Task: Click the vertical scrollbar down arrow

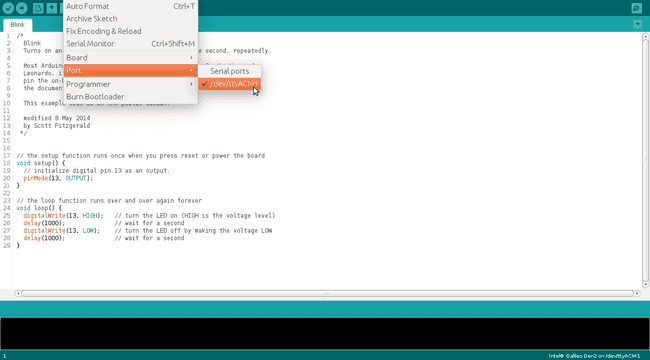Action: point(645,285)
